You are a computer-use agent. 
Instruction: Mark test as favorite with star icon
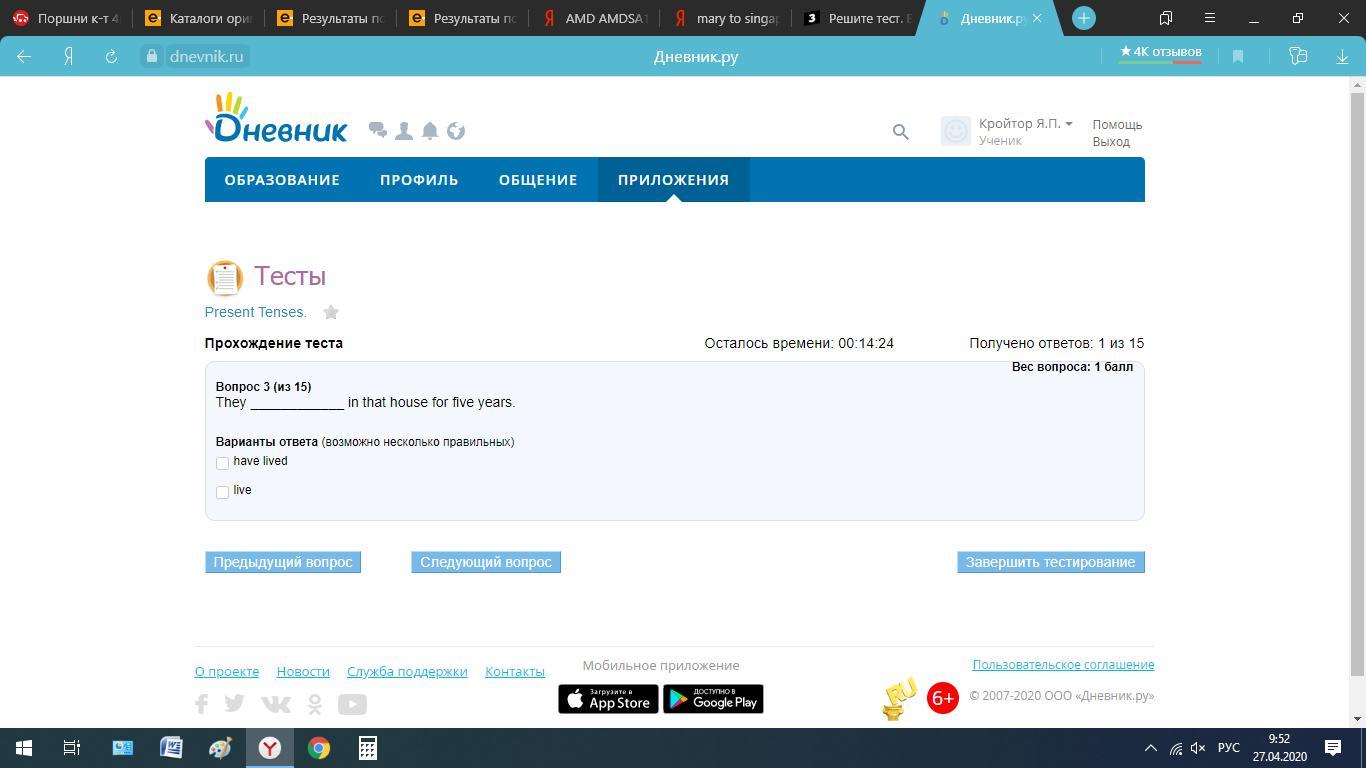pyautogui.click(x=331, y=313)
